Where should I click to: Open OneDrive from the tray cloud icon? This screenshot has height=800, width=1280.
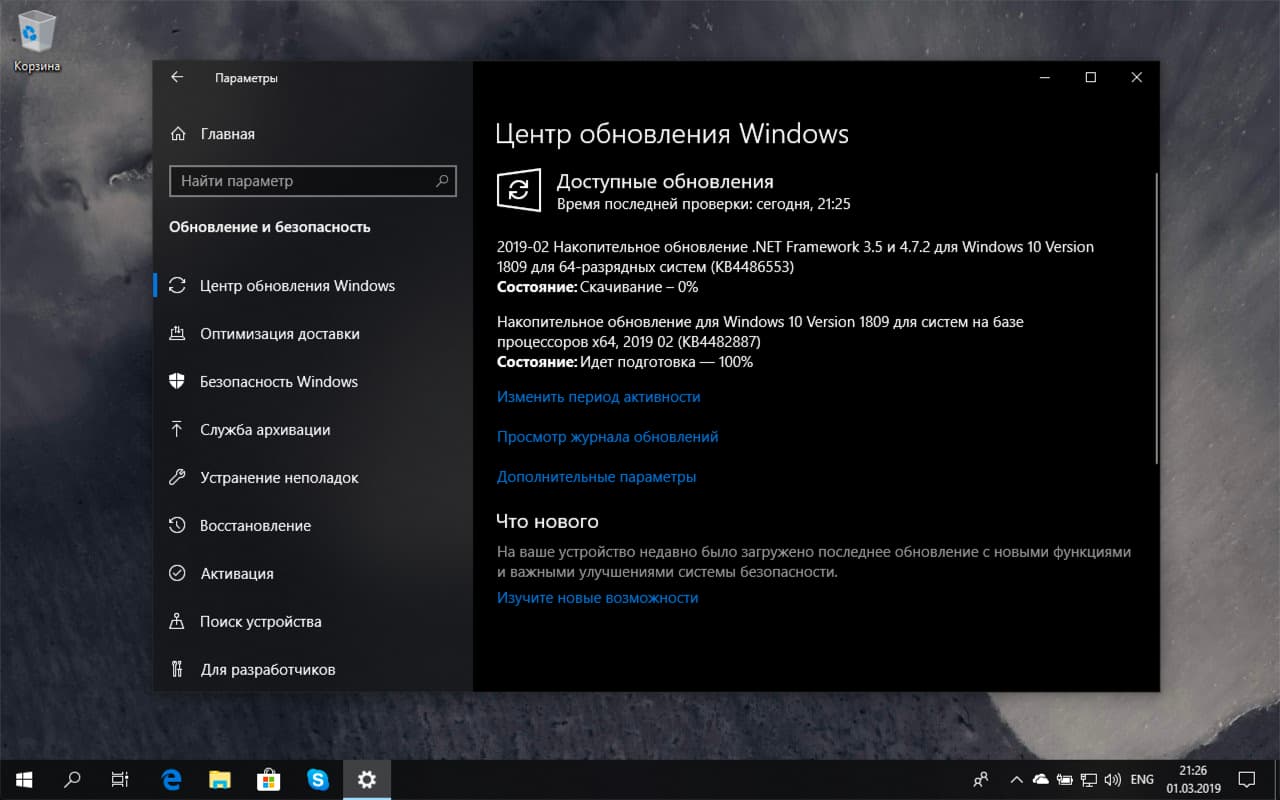pos(1040,779)
